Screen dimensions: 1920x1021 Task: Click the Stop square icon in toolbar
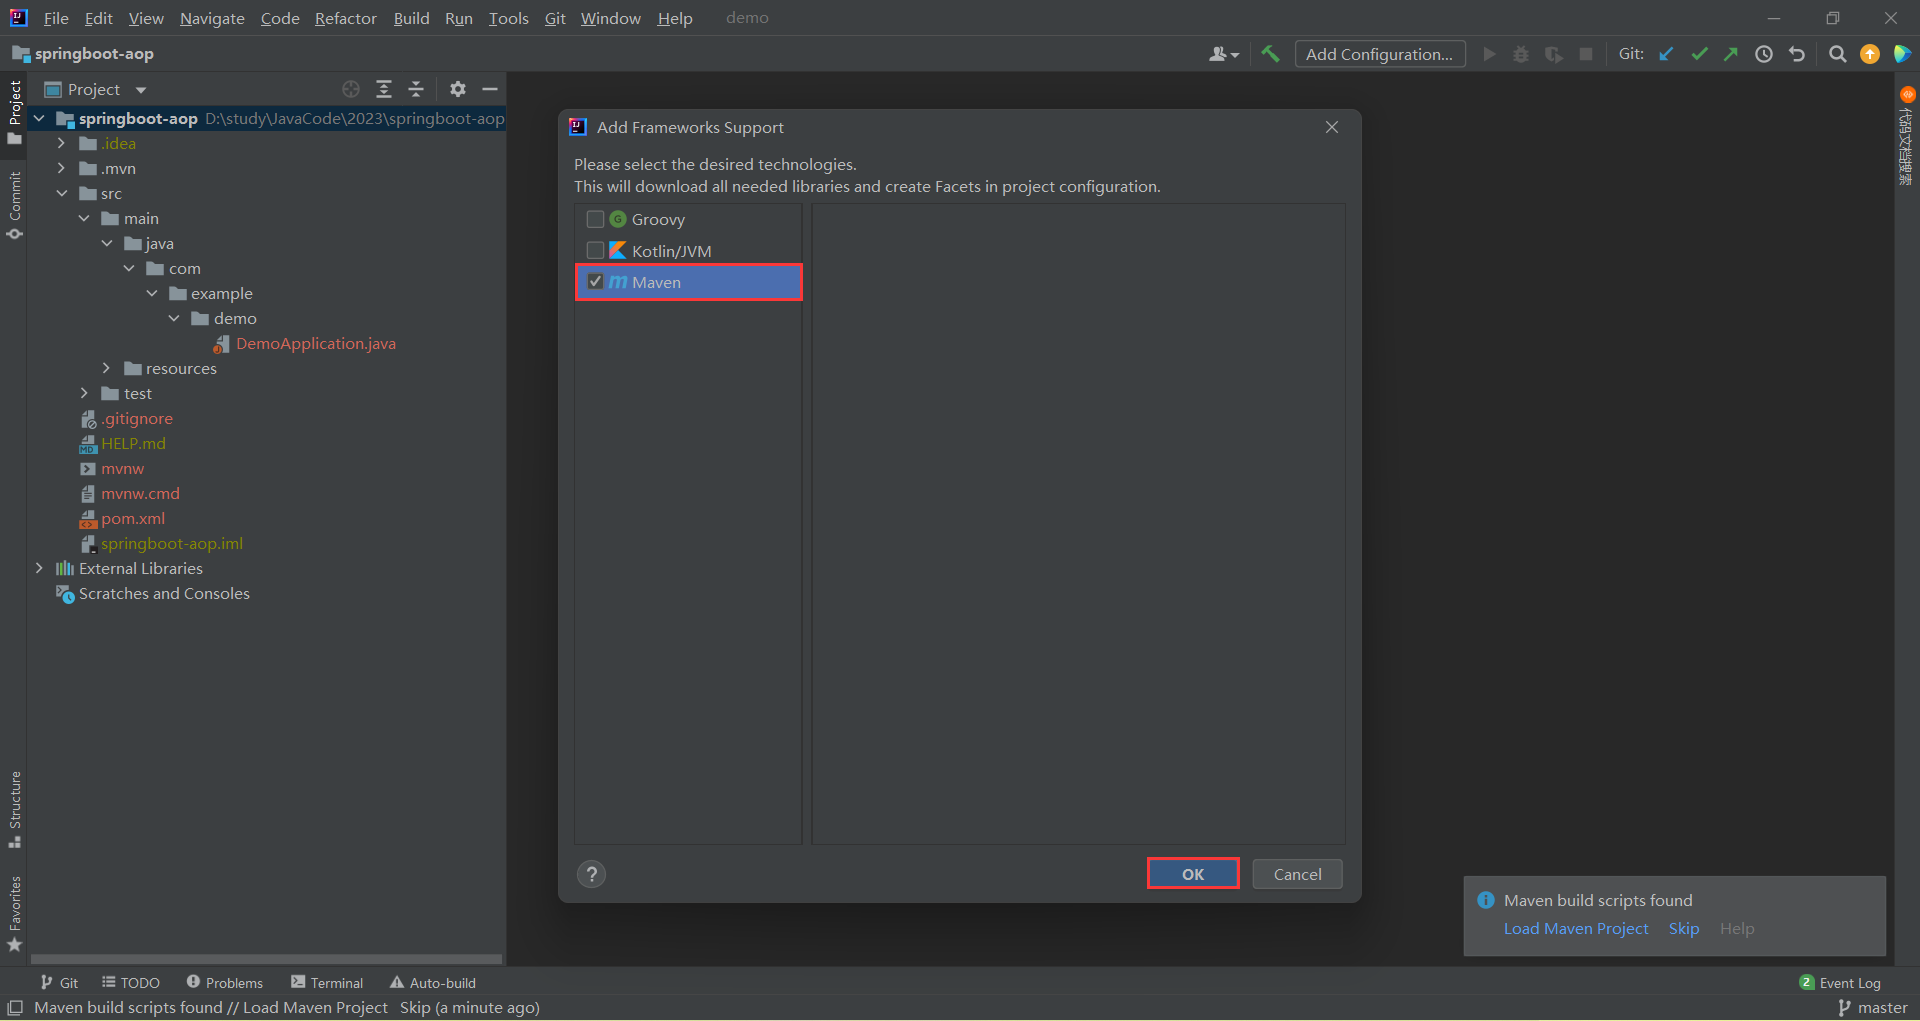[x=1586, y=54]
